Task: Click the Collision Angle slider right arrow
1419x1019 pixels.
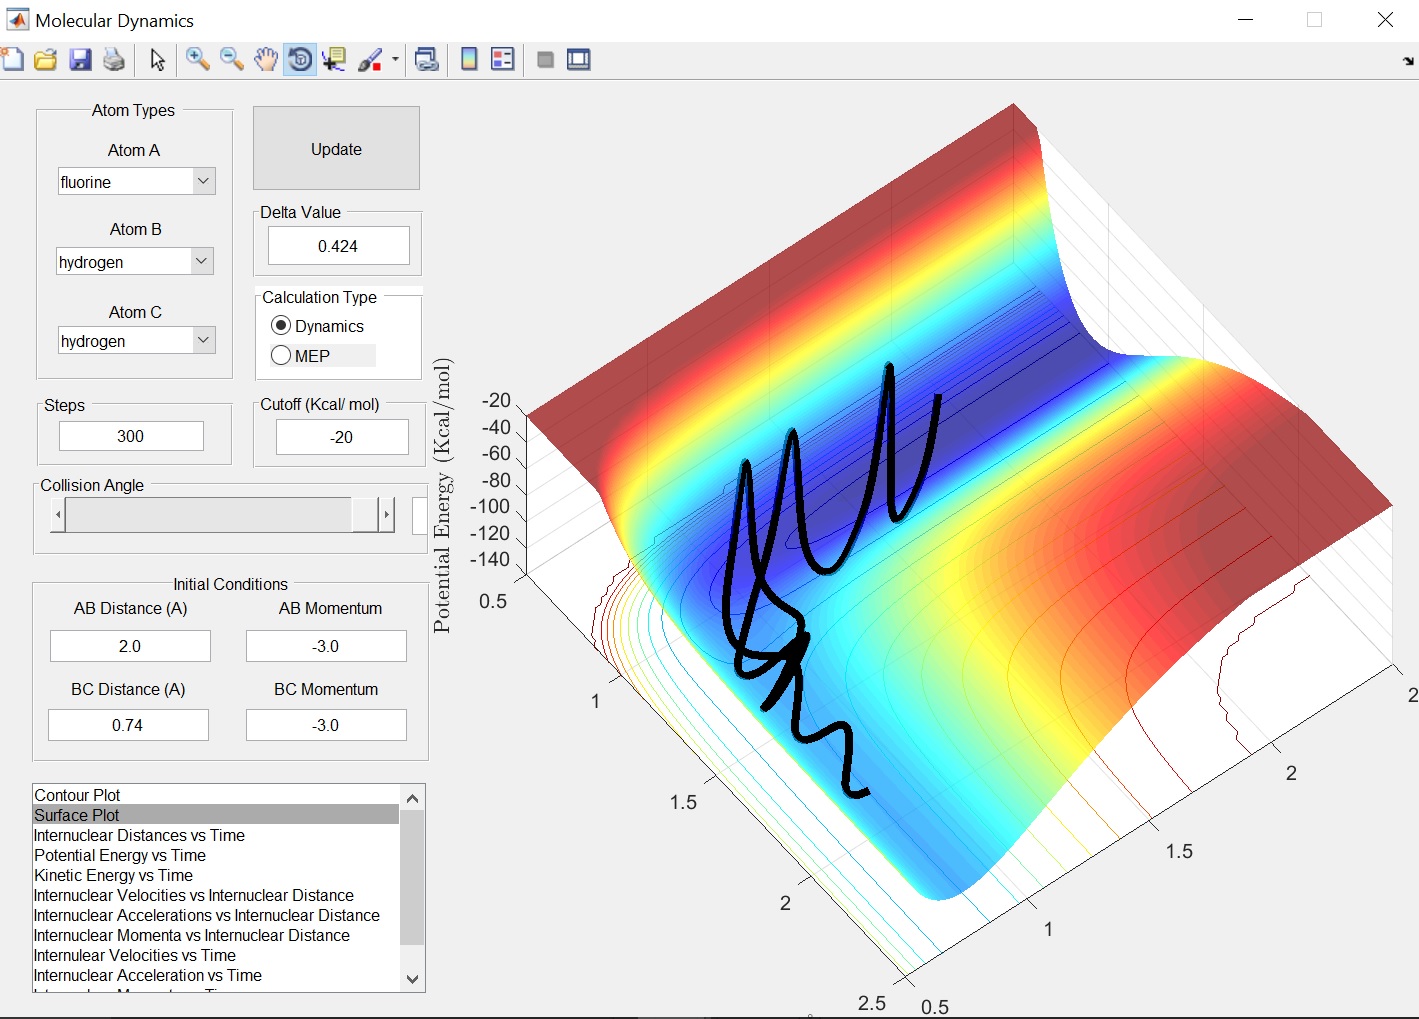Action: pos(386,515)
